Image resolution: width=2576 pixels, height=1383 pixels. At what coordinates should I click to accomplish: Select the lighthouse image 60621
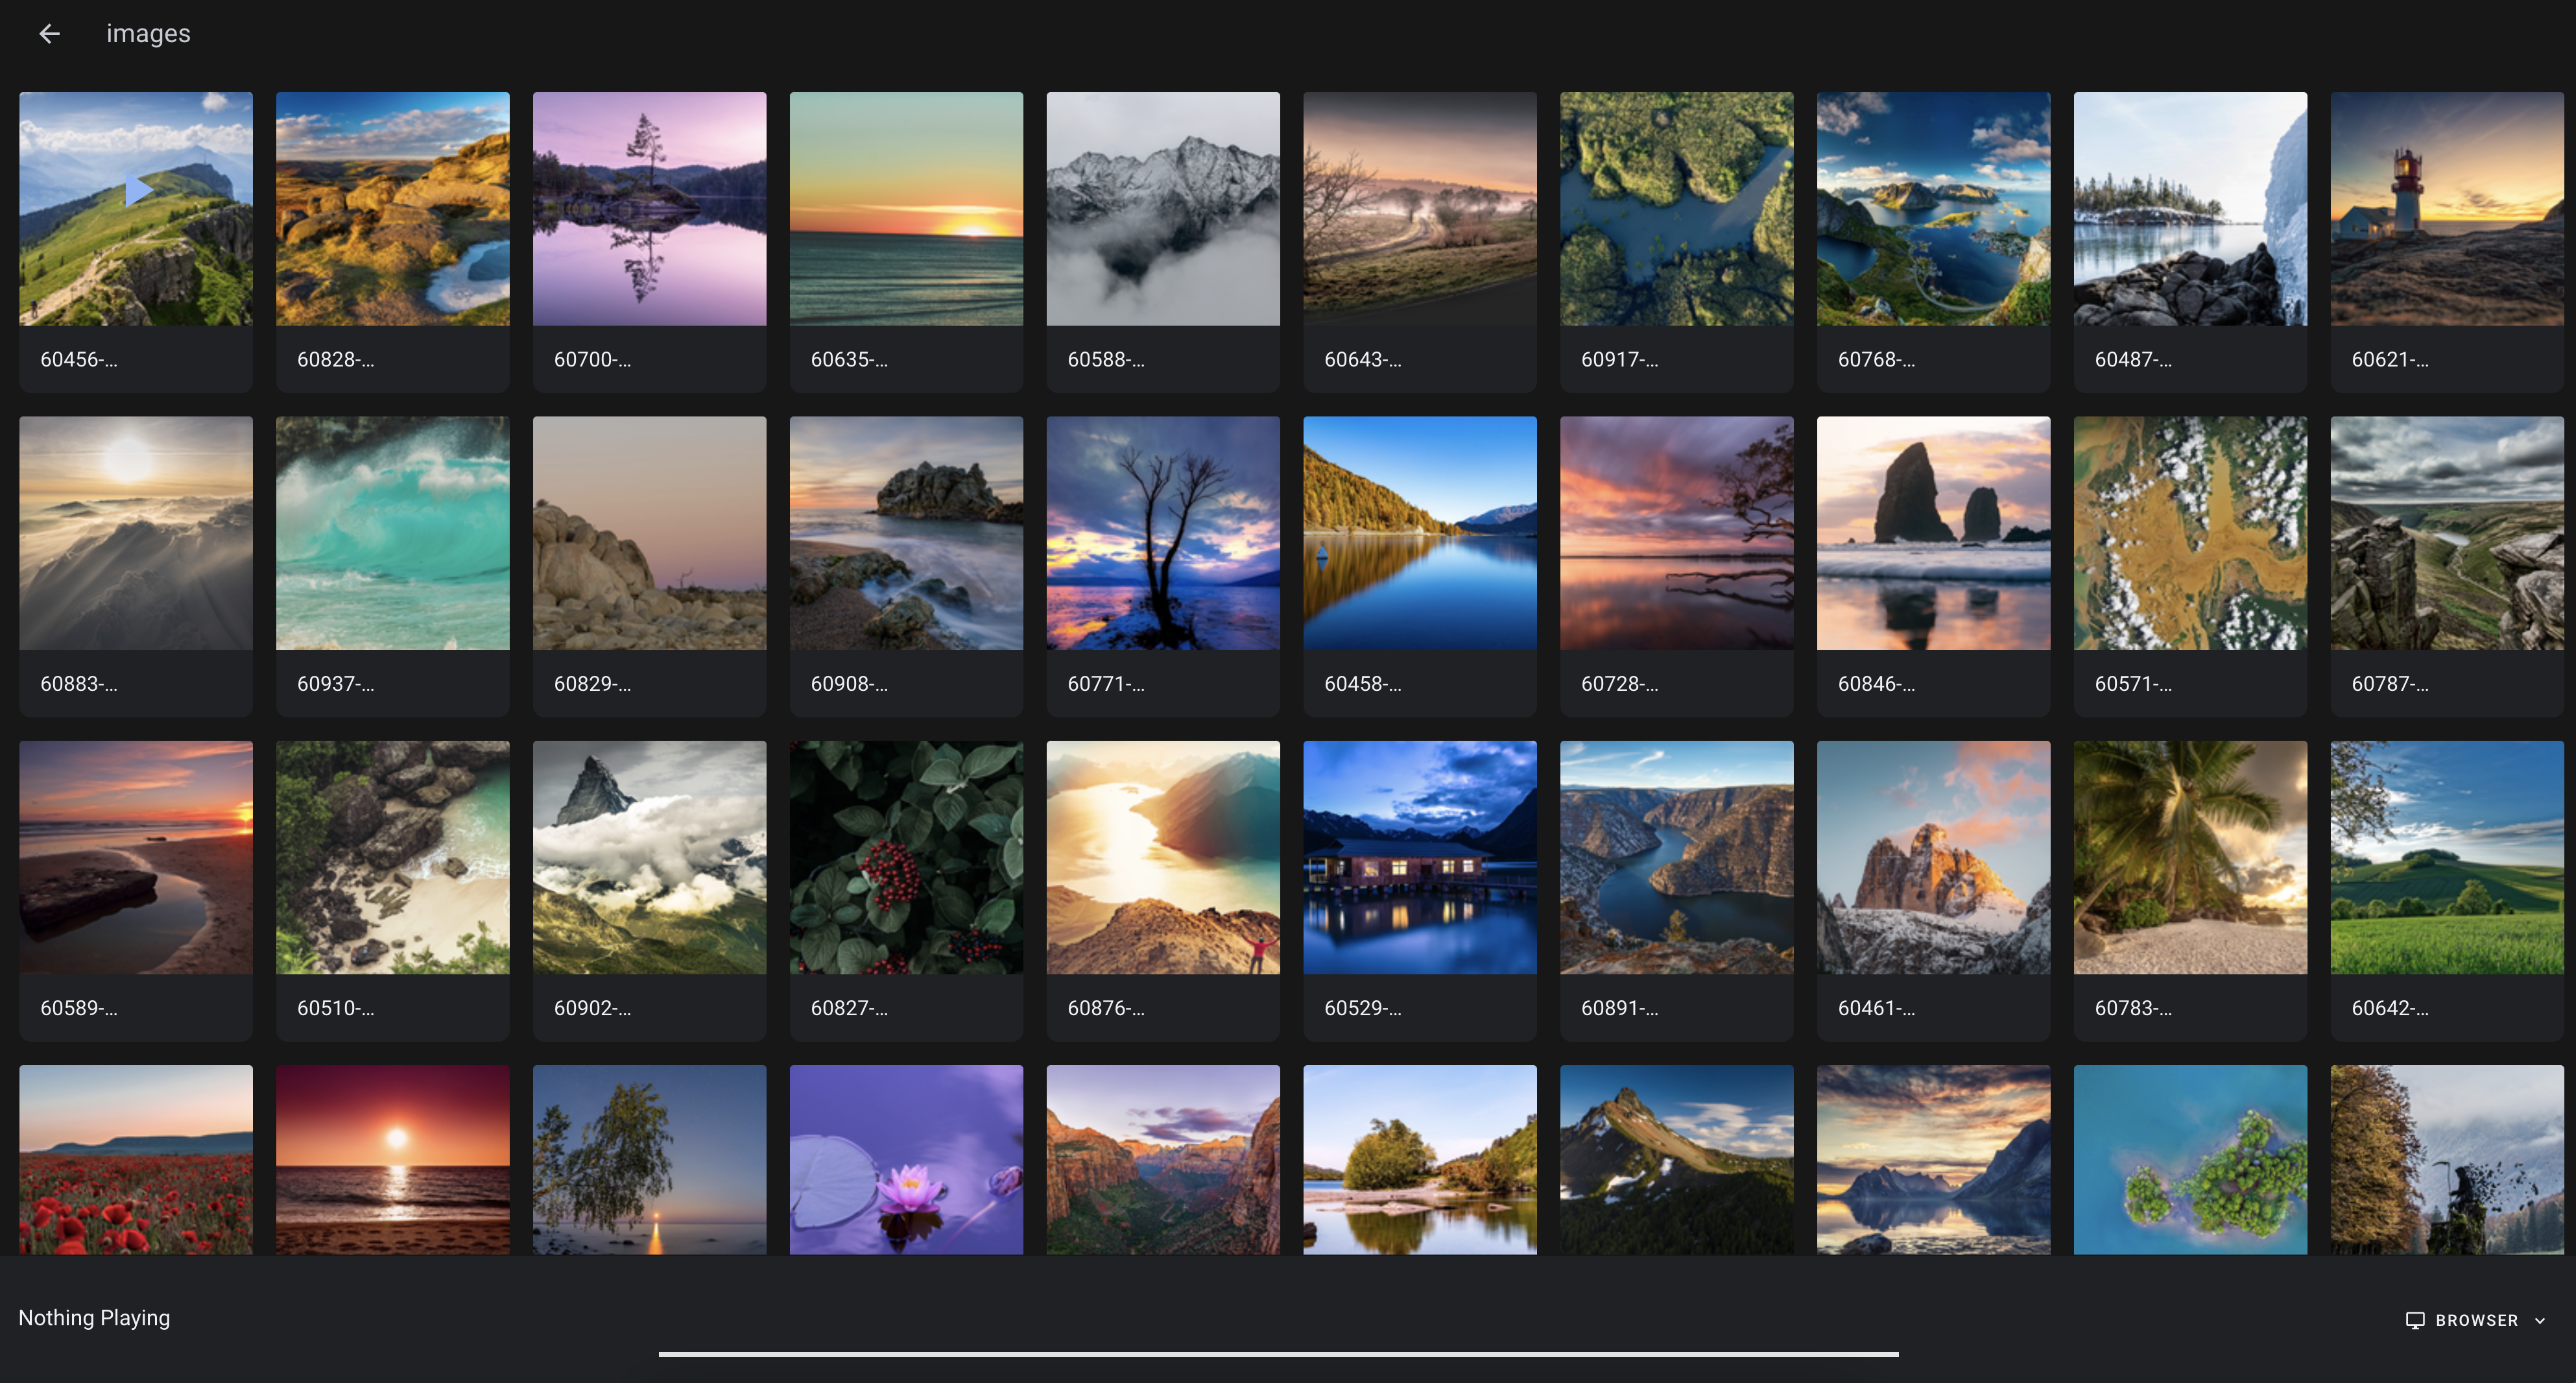tap(2446, 209)
